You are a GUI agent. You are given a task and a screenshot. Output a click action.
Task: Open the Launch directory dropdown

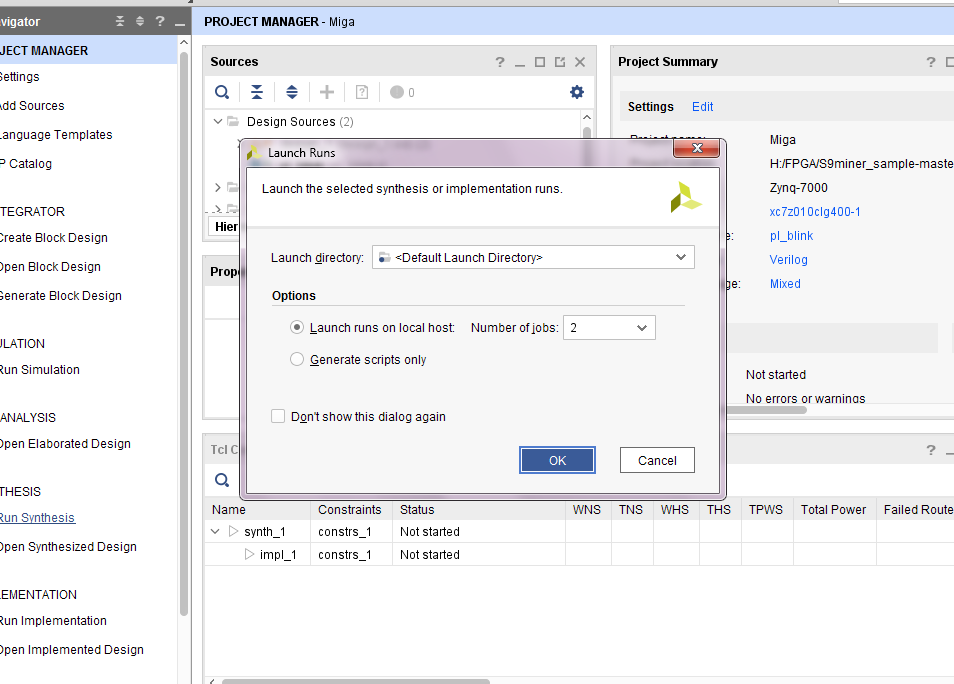coord(681,257)
